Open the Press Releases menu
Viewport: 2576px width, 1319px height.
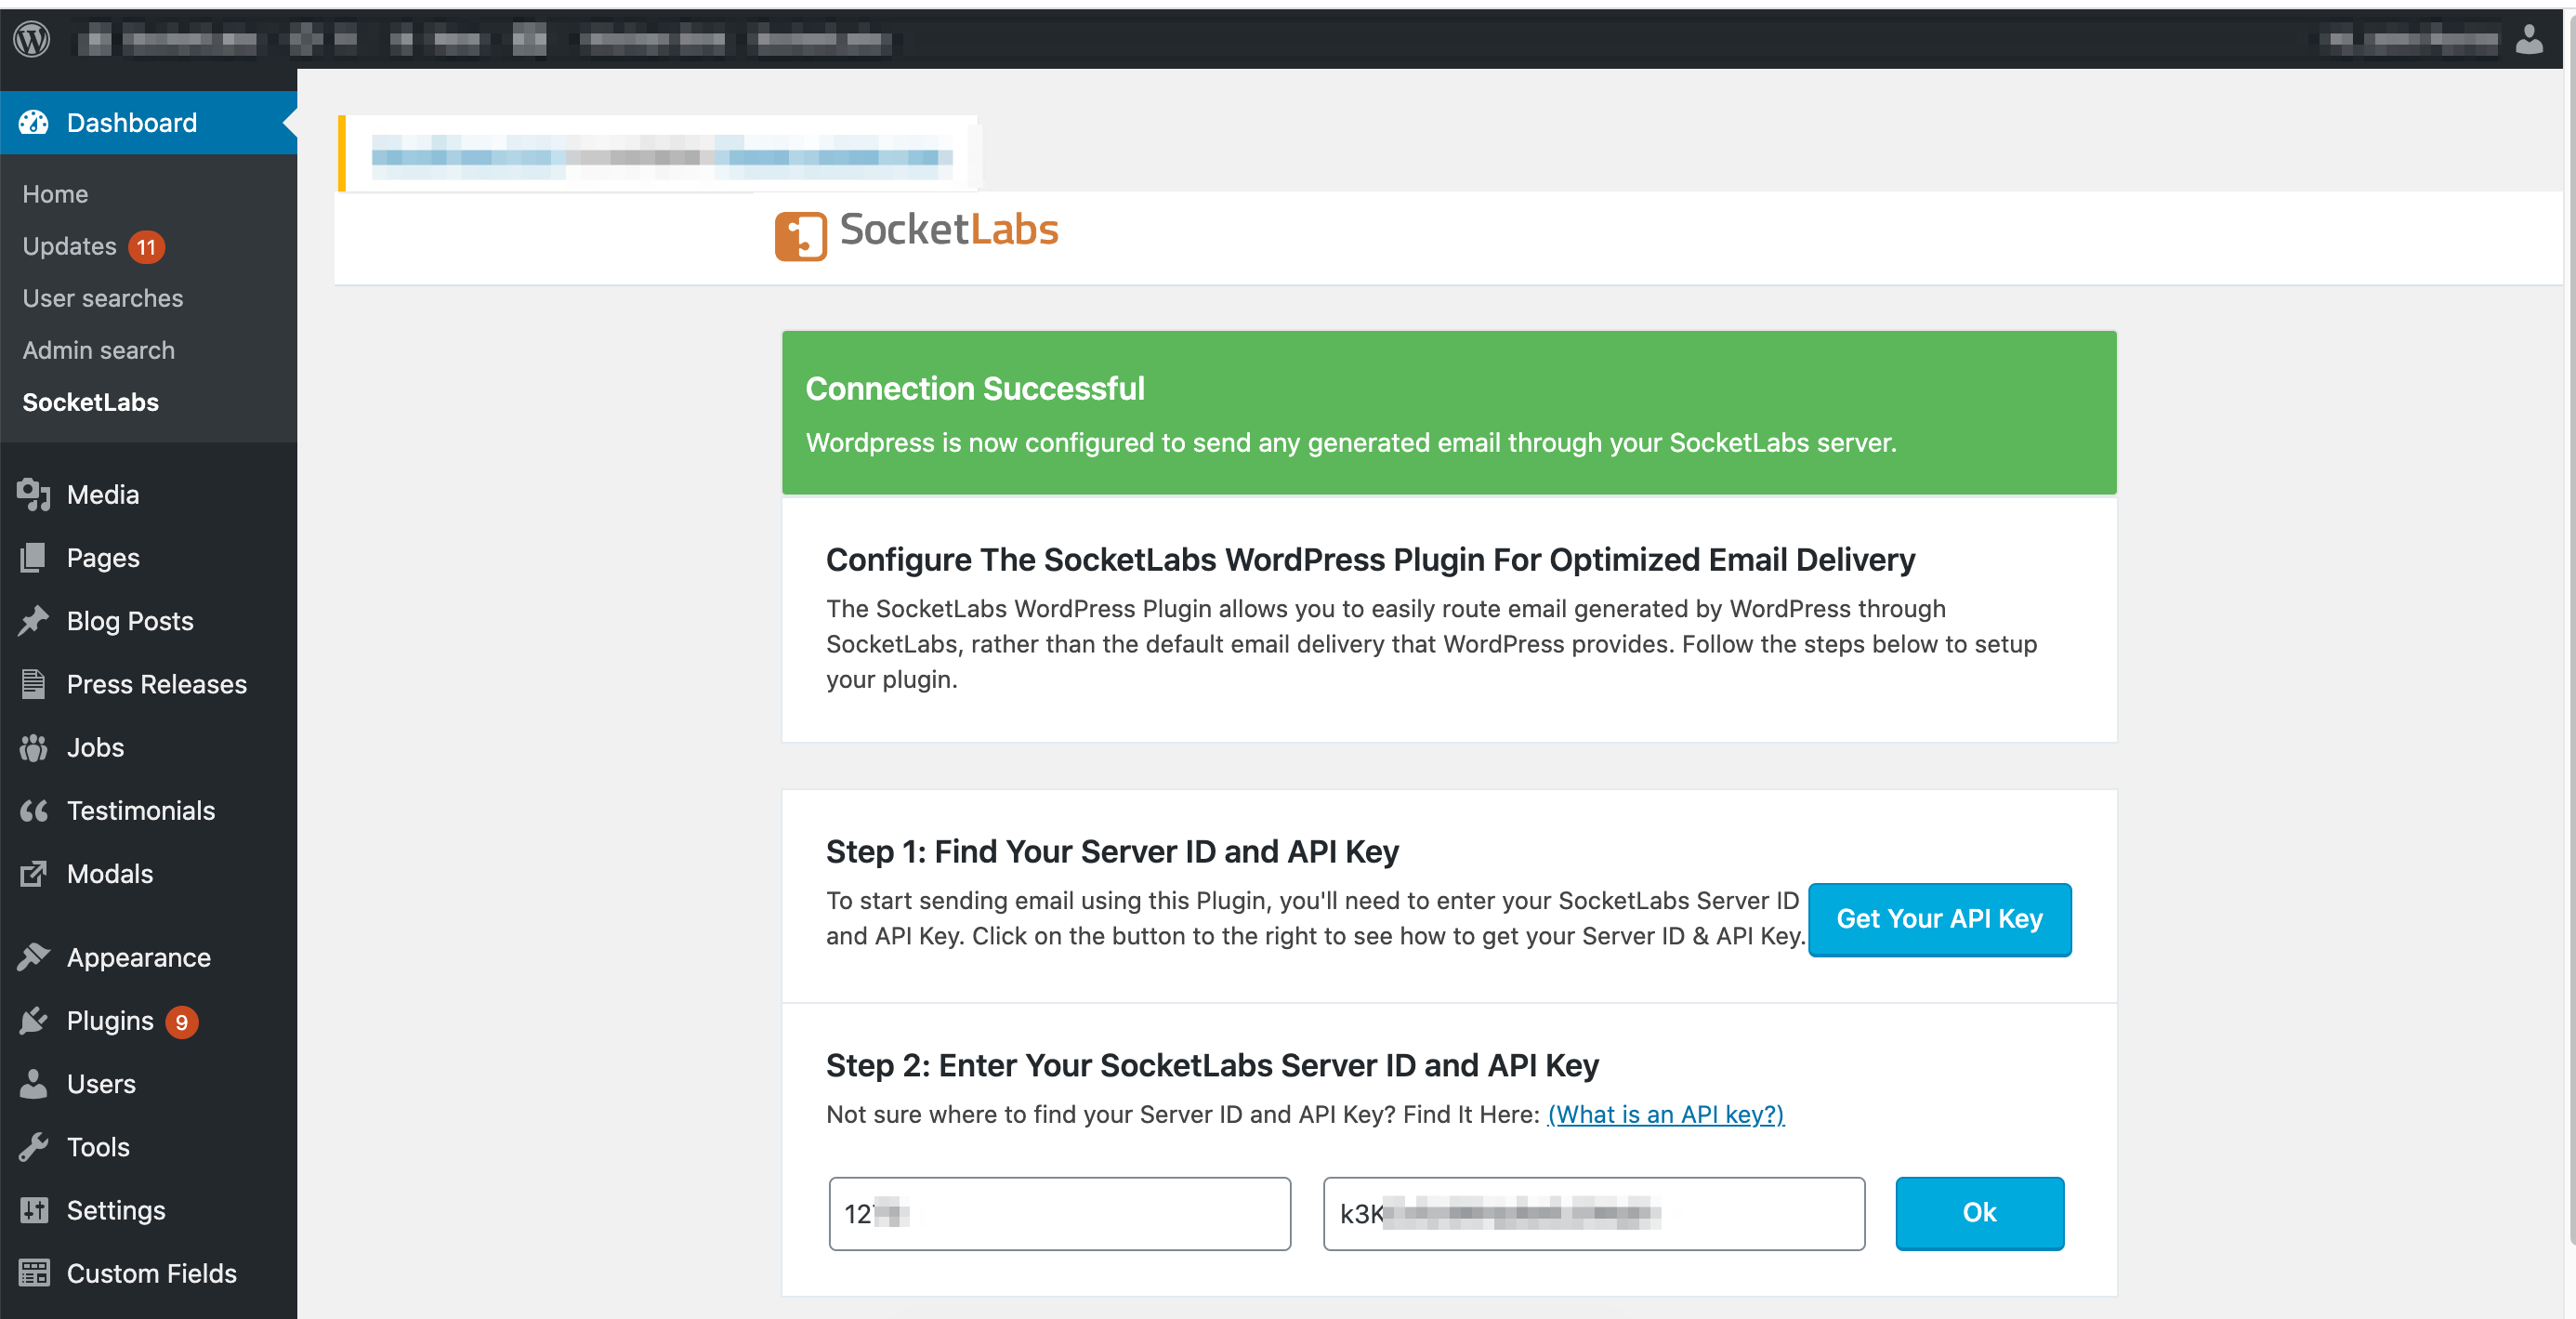148,684
